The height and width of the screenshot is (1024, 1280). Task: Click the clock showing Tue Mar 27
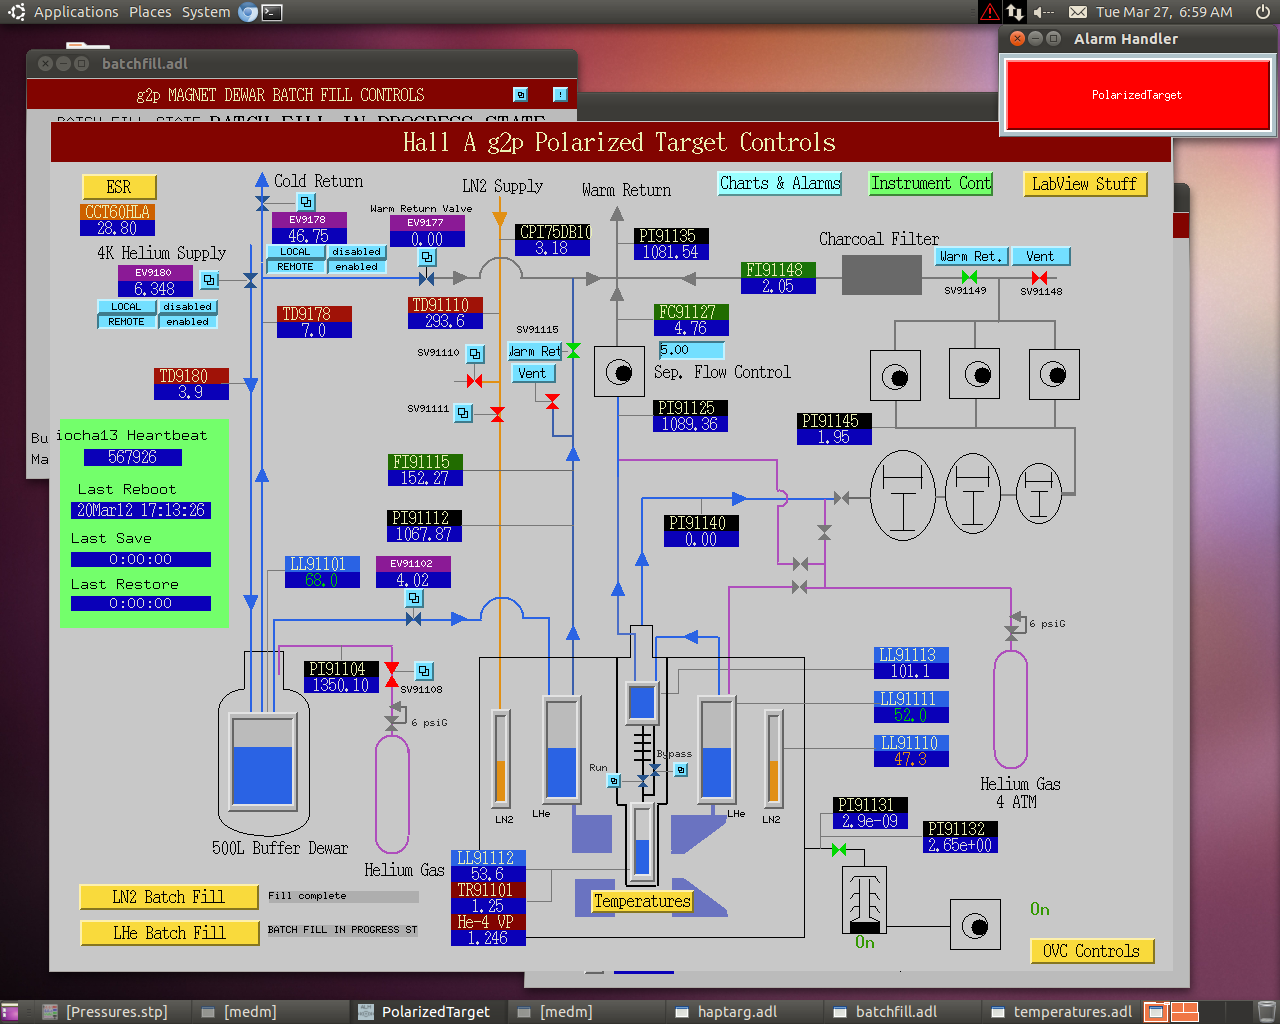(1164, 12)
